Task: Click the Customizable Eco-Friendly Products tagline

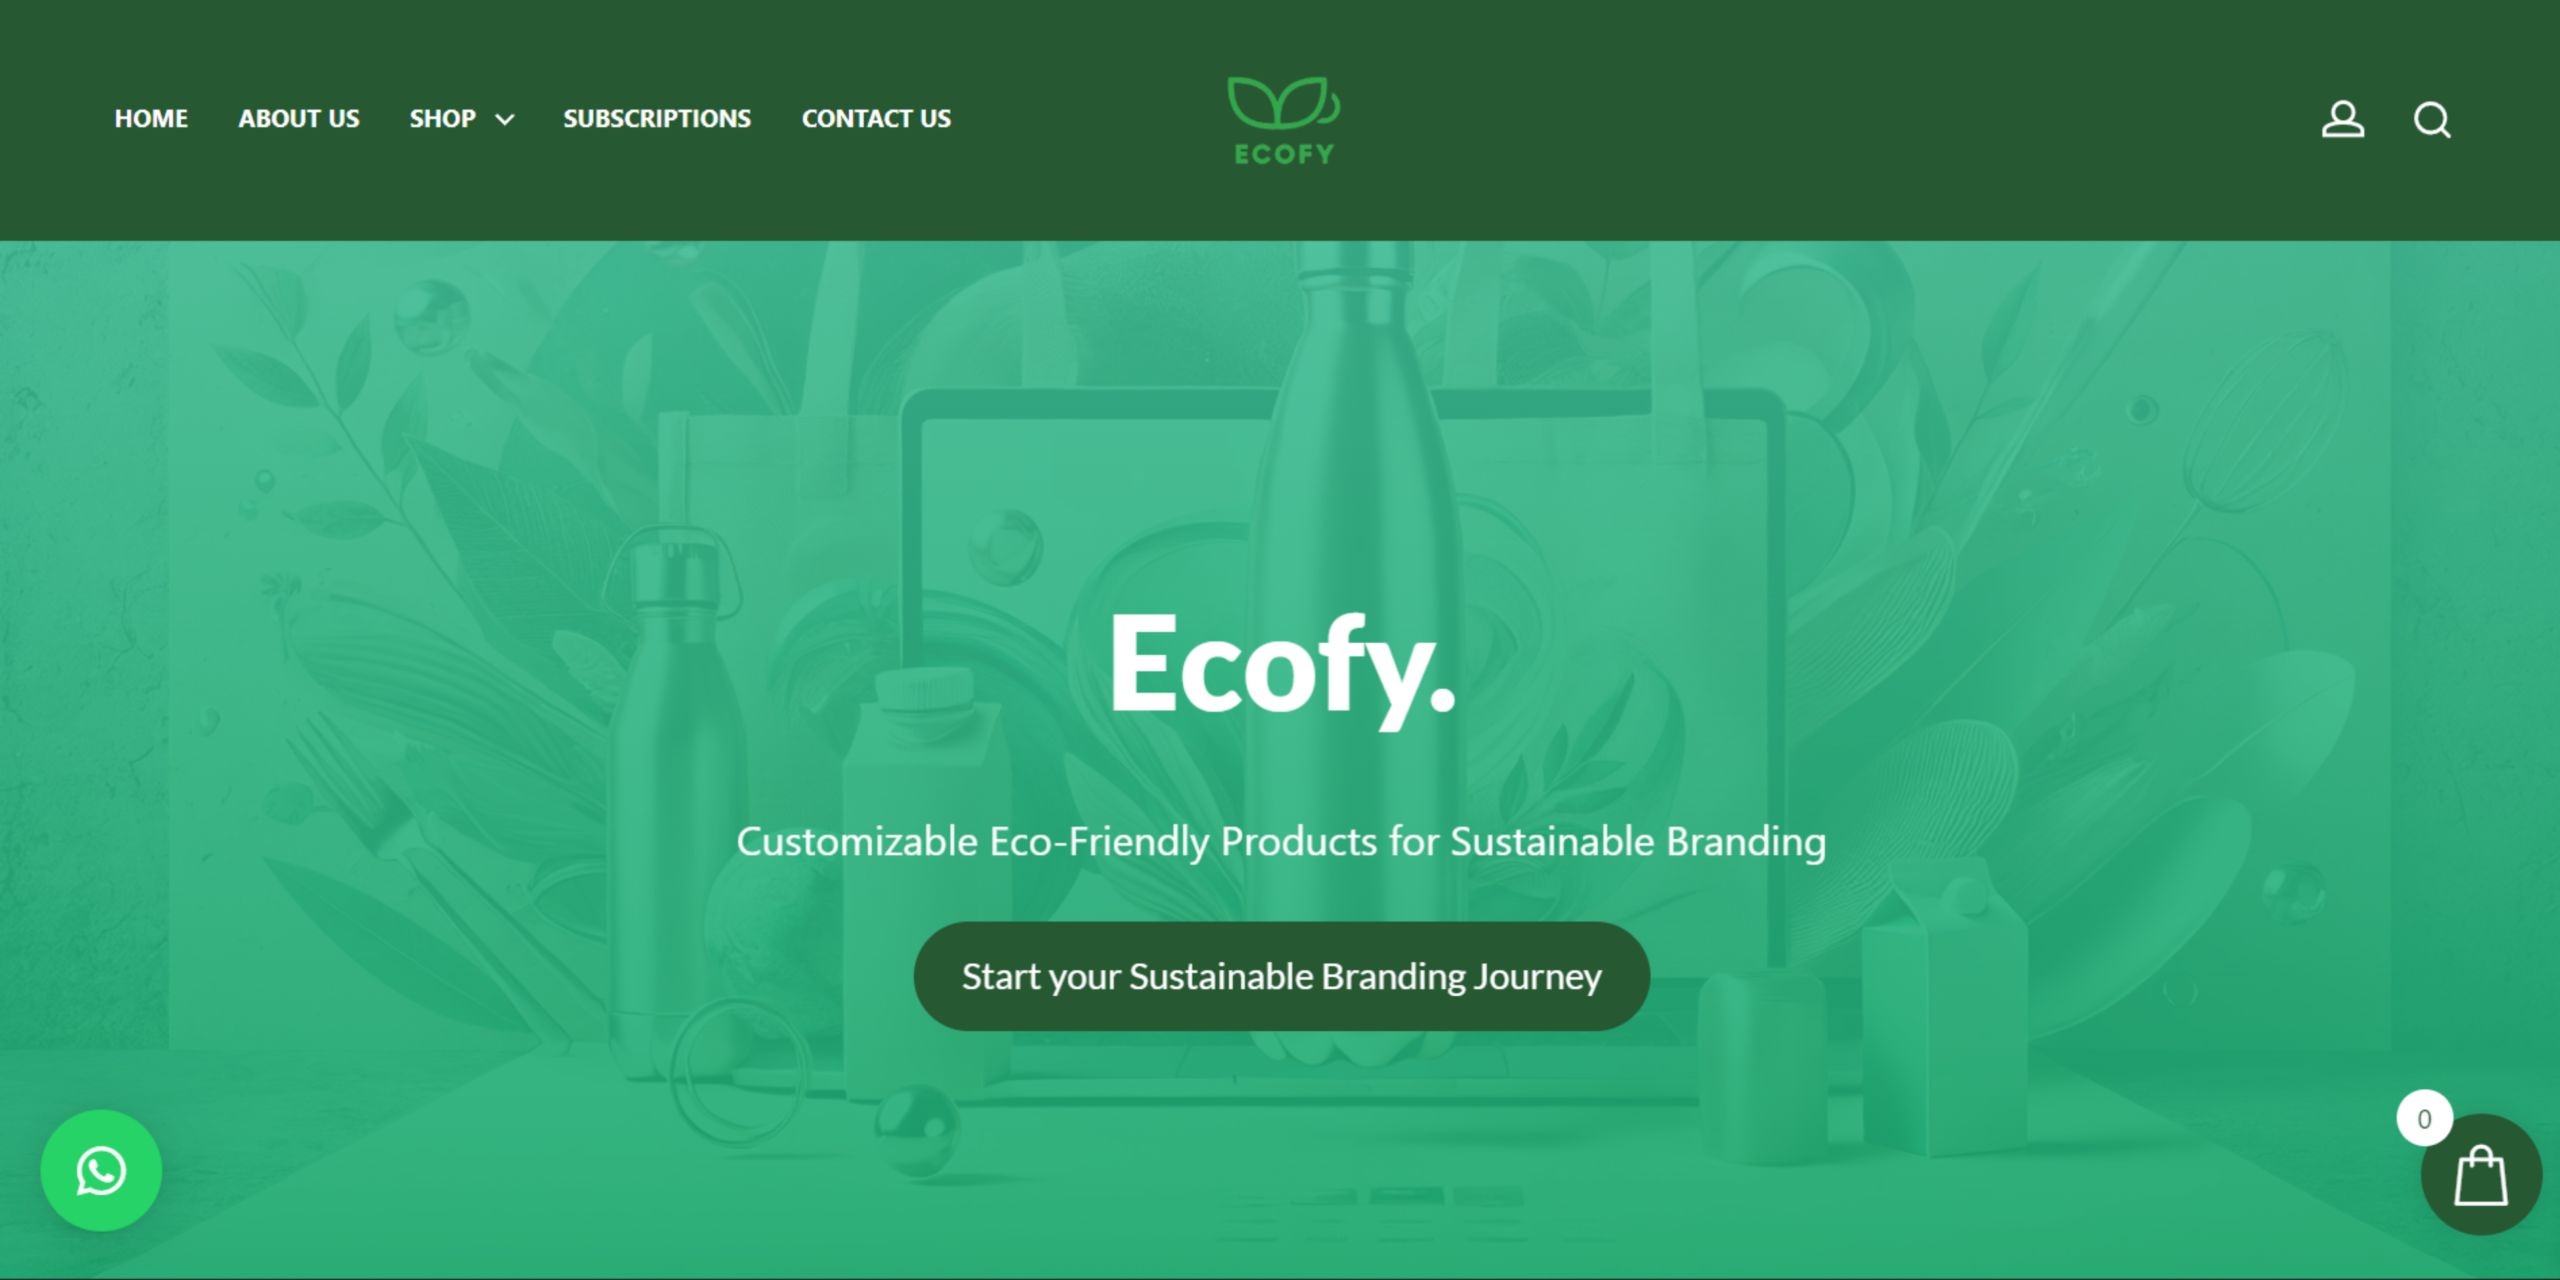Action: click(1281, 842)
